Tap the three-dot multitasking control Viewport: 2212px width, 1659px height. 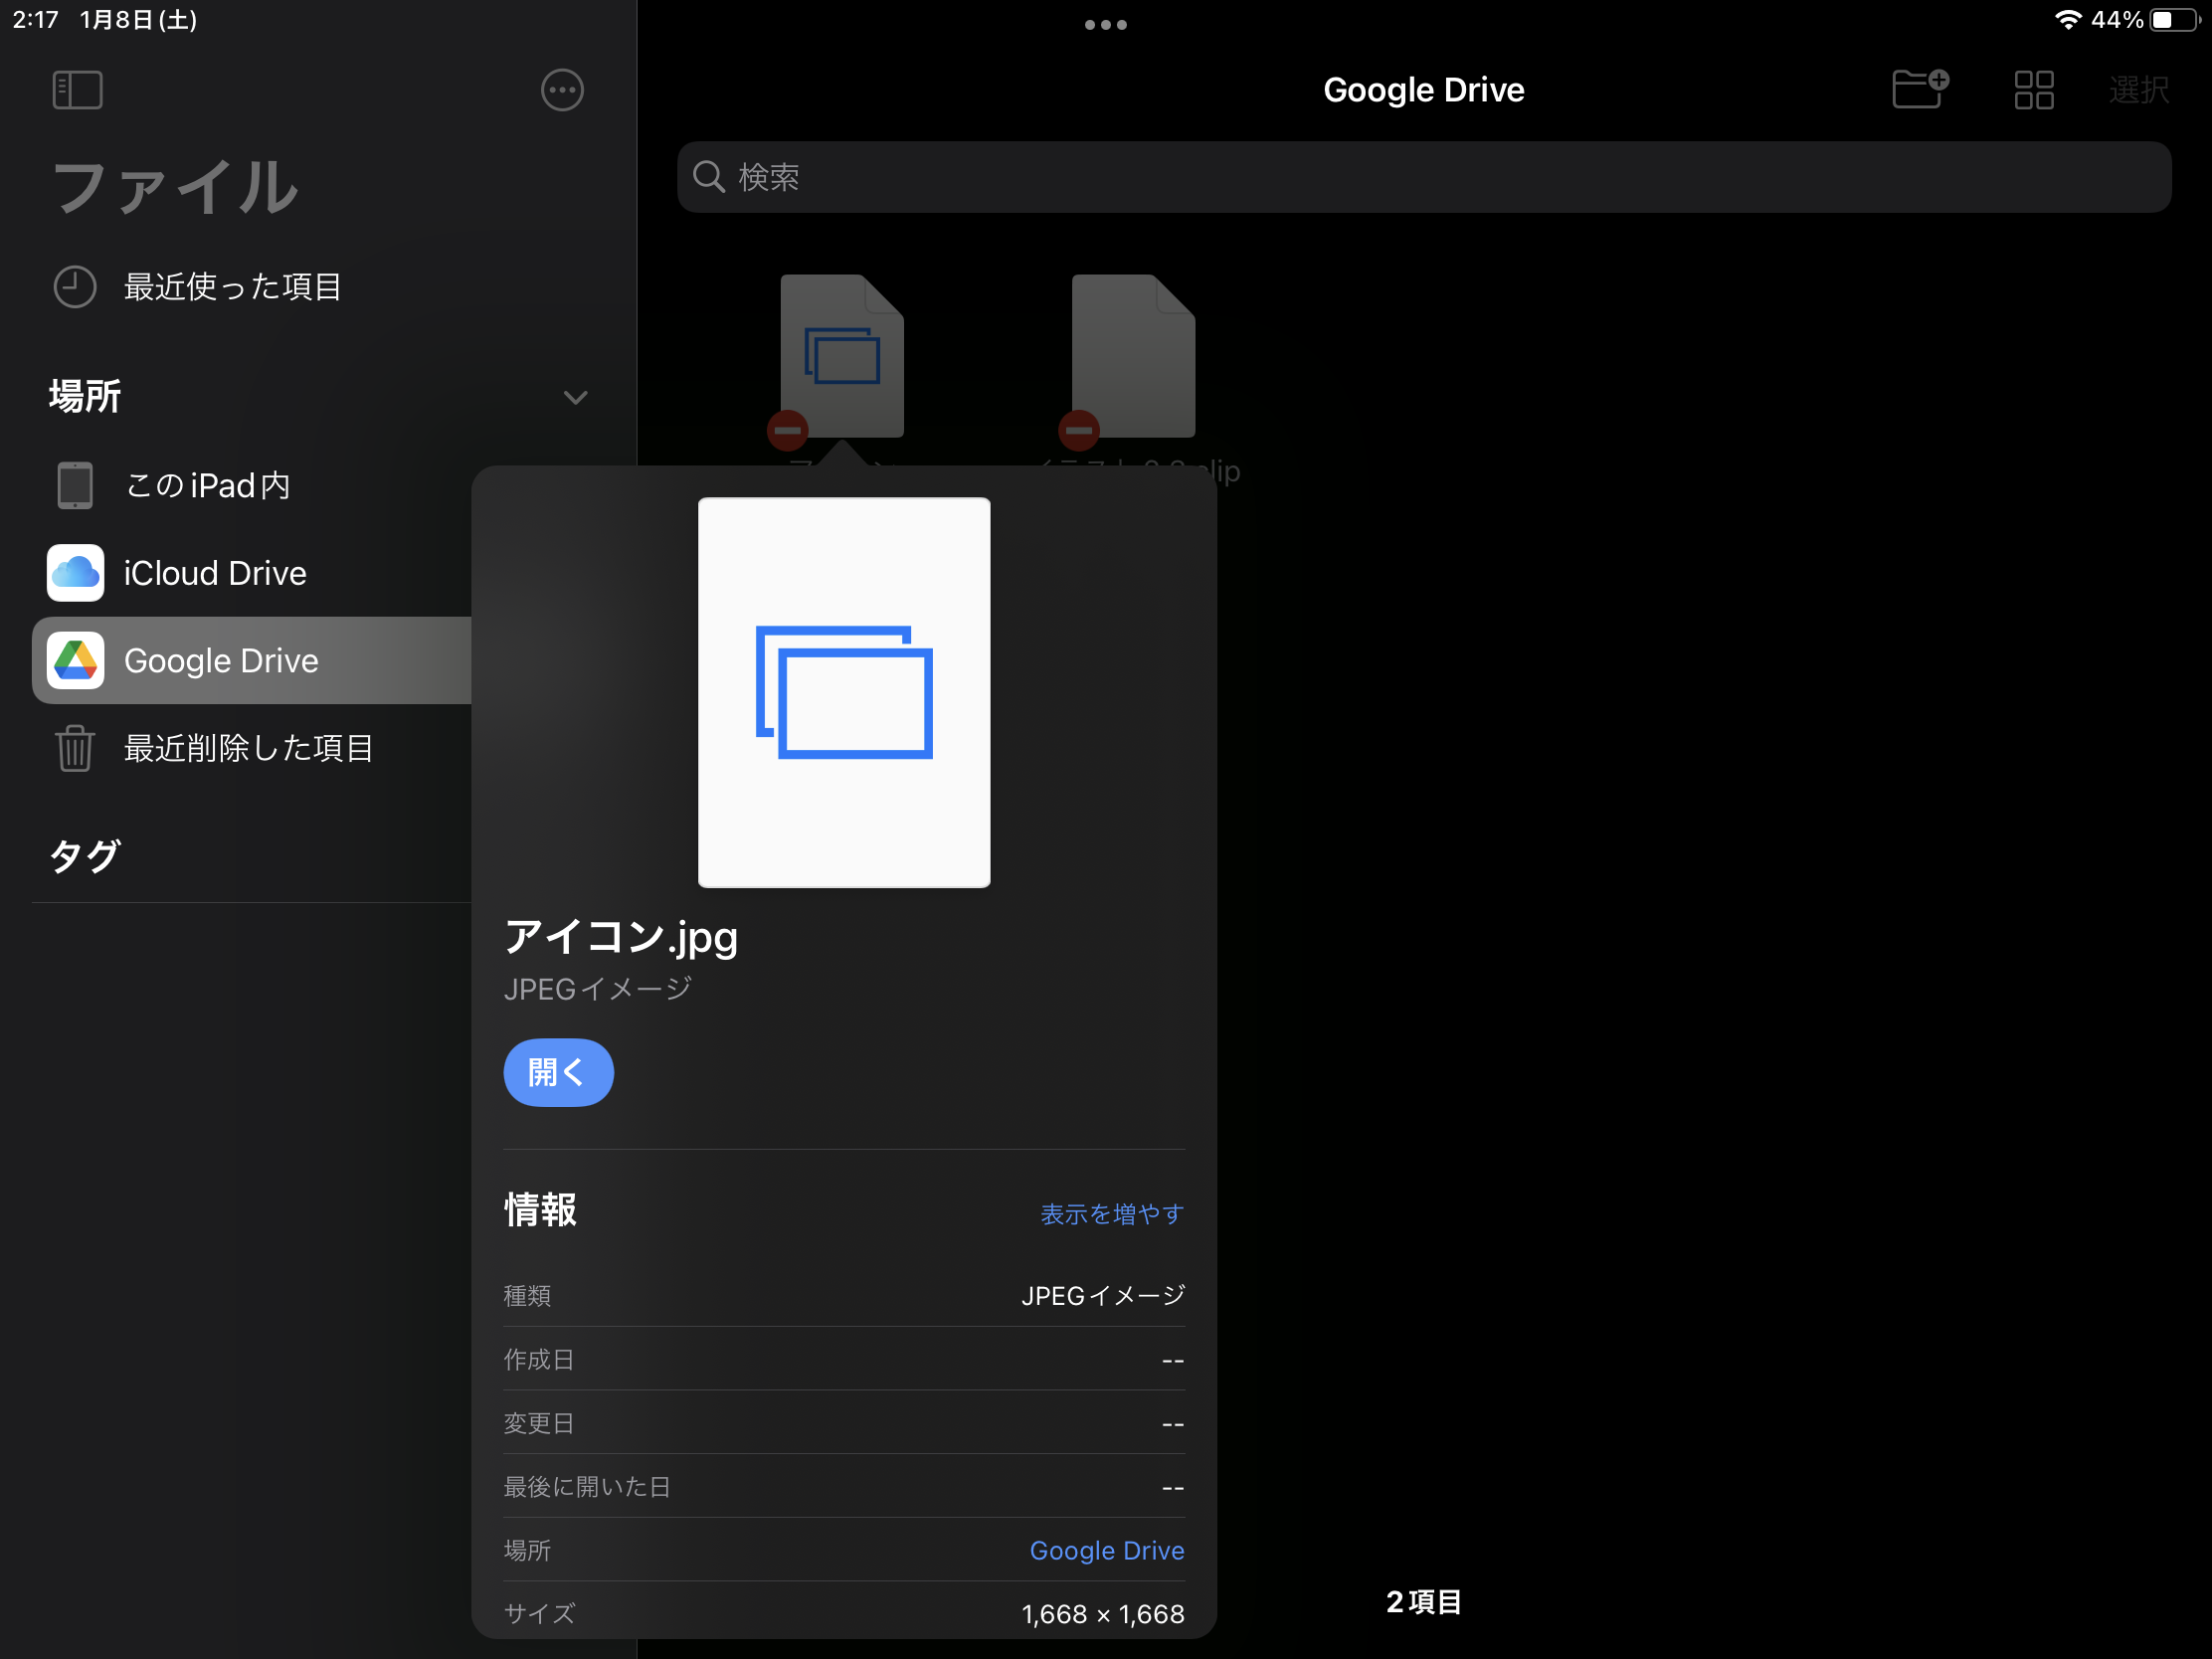coord(1105,25)
